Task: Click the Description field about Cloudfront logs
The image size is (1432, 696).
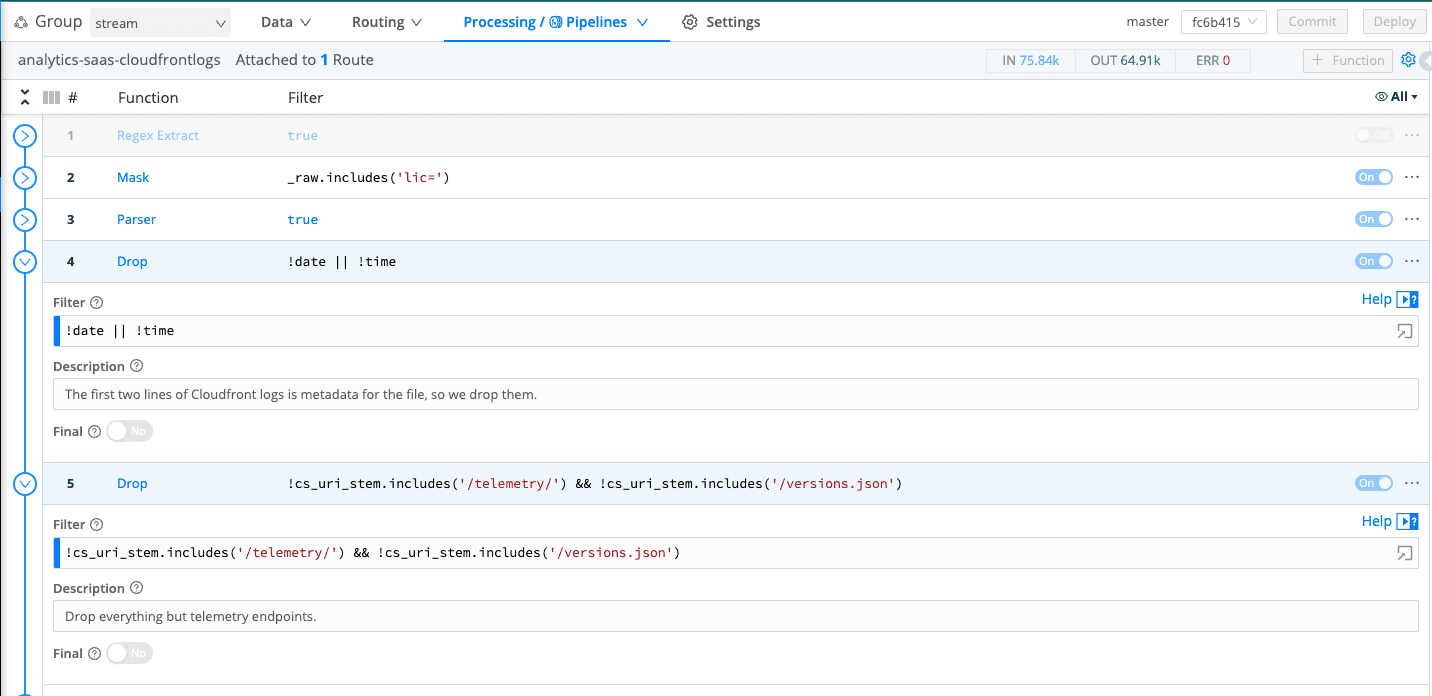Action: [735, 394]
